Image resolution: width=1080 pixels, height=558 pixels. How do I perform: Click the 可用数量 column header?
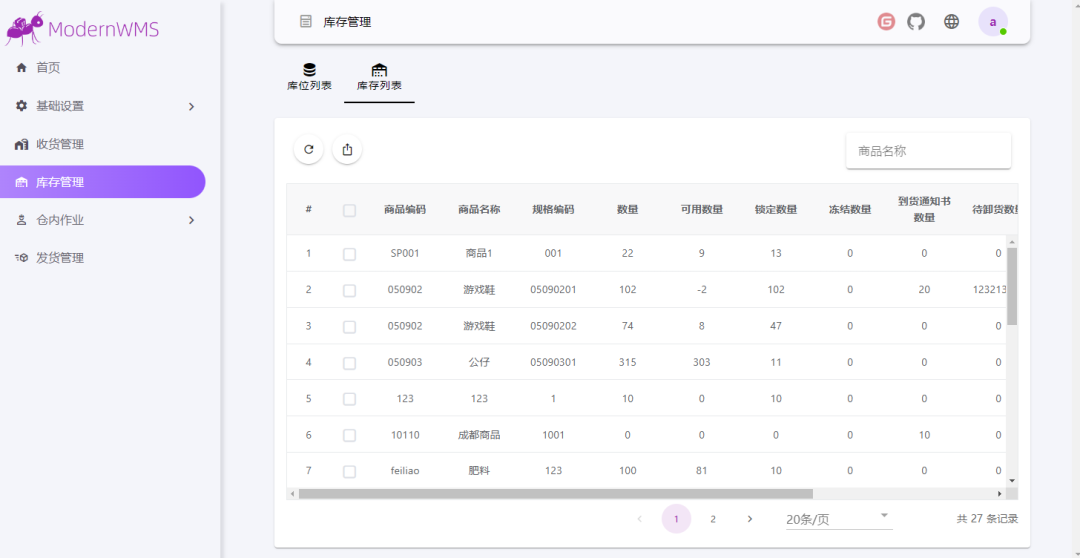702,209
